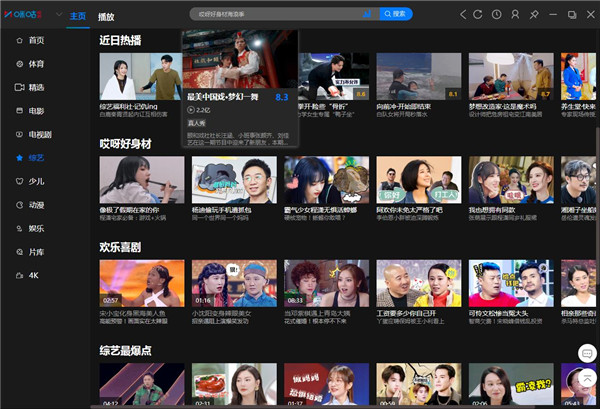
Task: Switch to the 播放 tab
Action: [107, 16]
